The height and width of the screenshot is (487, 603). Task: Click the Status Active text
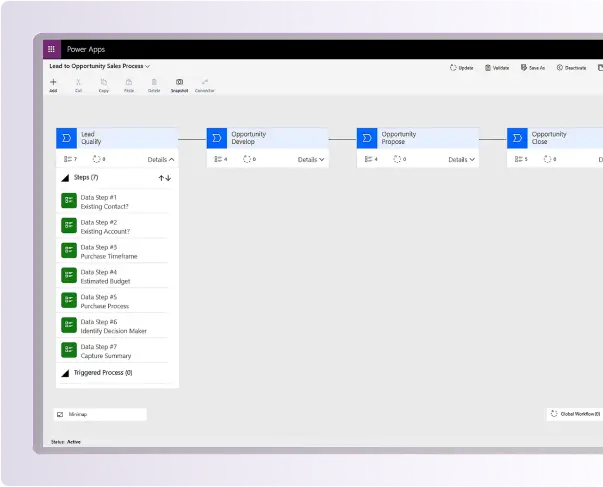pos(66,442)
